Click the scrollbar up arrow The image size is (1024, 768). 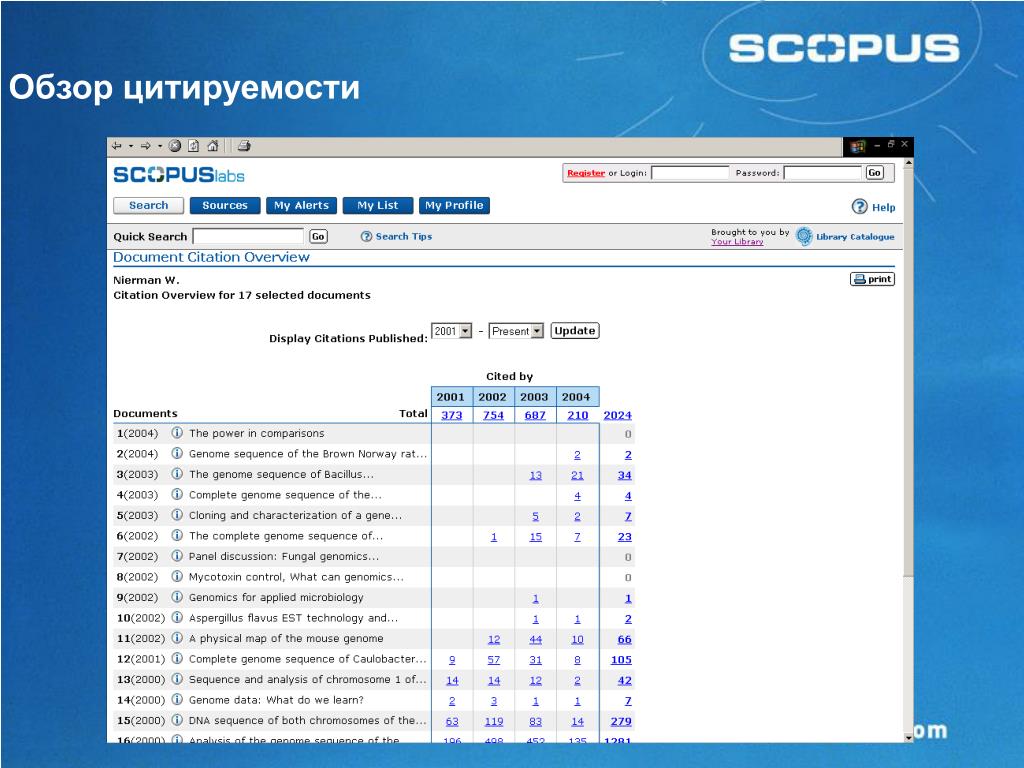[908, 163]
